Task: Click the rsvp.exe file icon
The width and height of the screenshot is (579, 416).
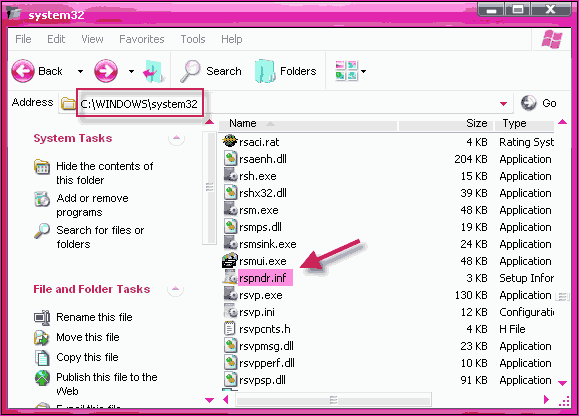Action: coord(230,295)
